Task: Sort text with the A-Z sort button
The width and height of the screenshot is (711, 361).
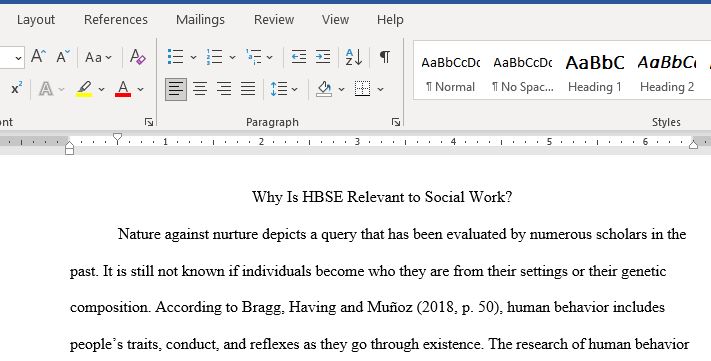Action: (354, 57)
